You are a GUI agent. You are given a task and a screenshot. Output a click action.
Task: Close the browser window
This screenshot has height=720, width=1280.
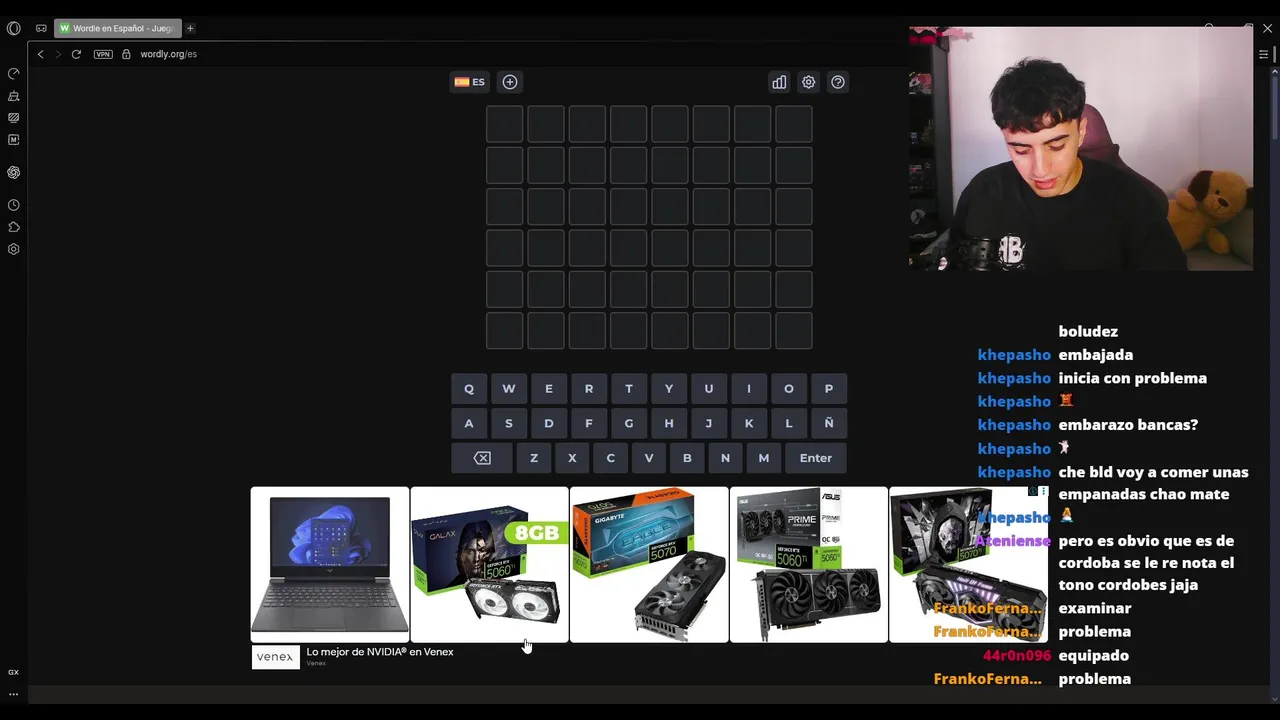[x=1267, y=28]
